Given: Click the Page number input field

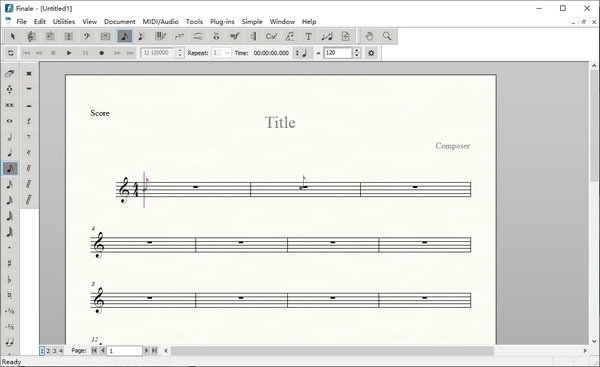Looking at the screenshot, I should point(124,351).
